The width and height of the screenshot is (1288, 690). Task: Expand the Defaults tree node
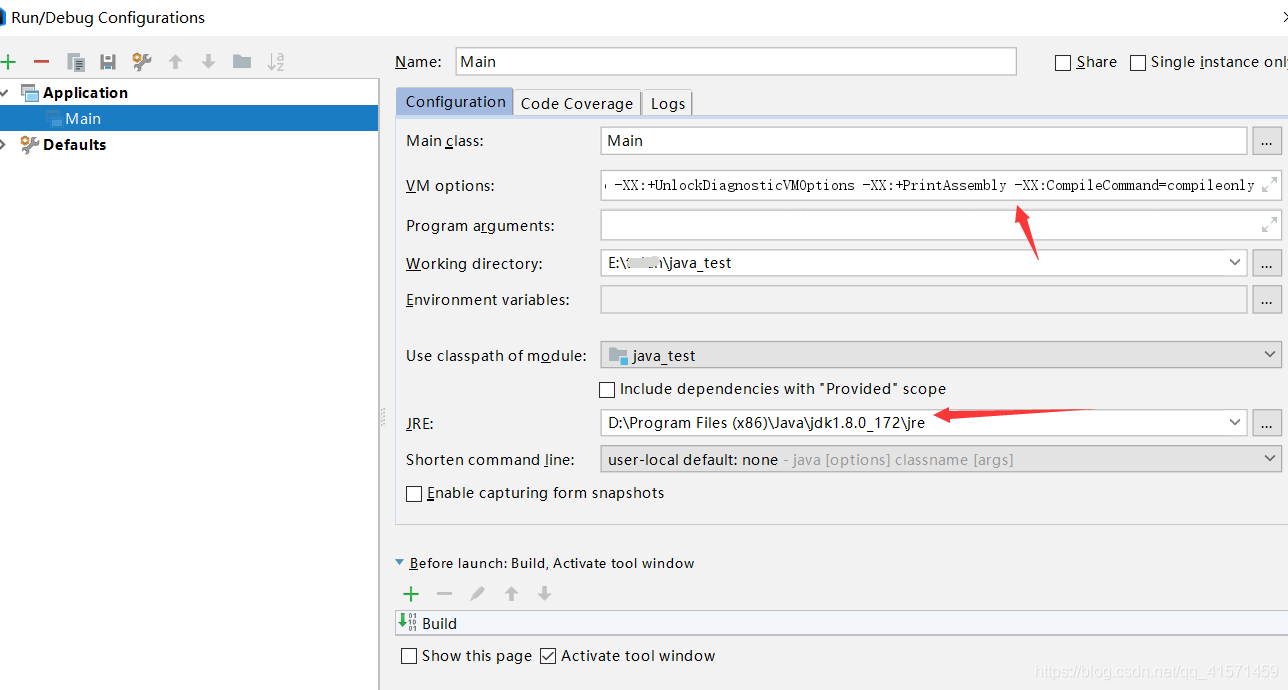pyautogui.click(x=4, y=145)
